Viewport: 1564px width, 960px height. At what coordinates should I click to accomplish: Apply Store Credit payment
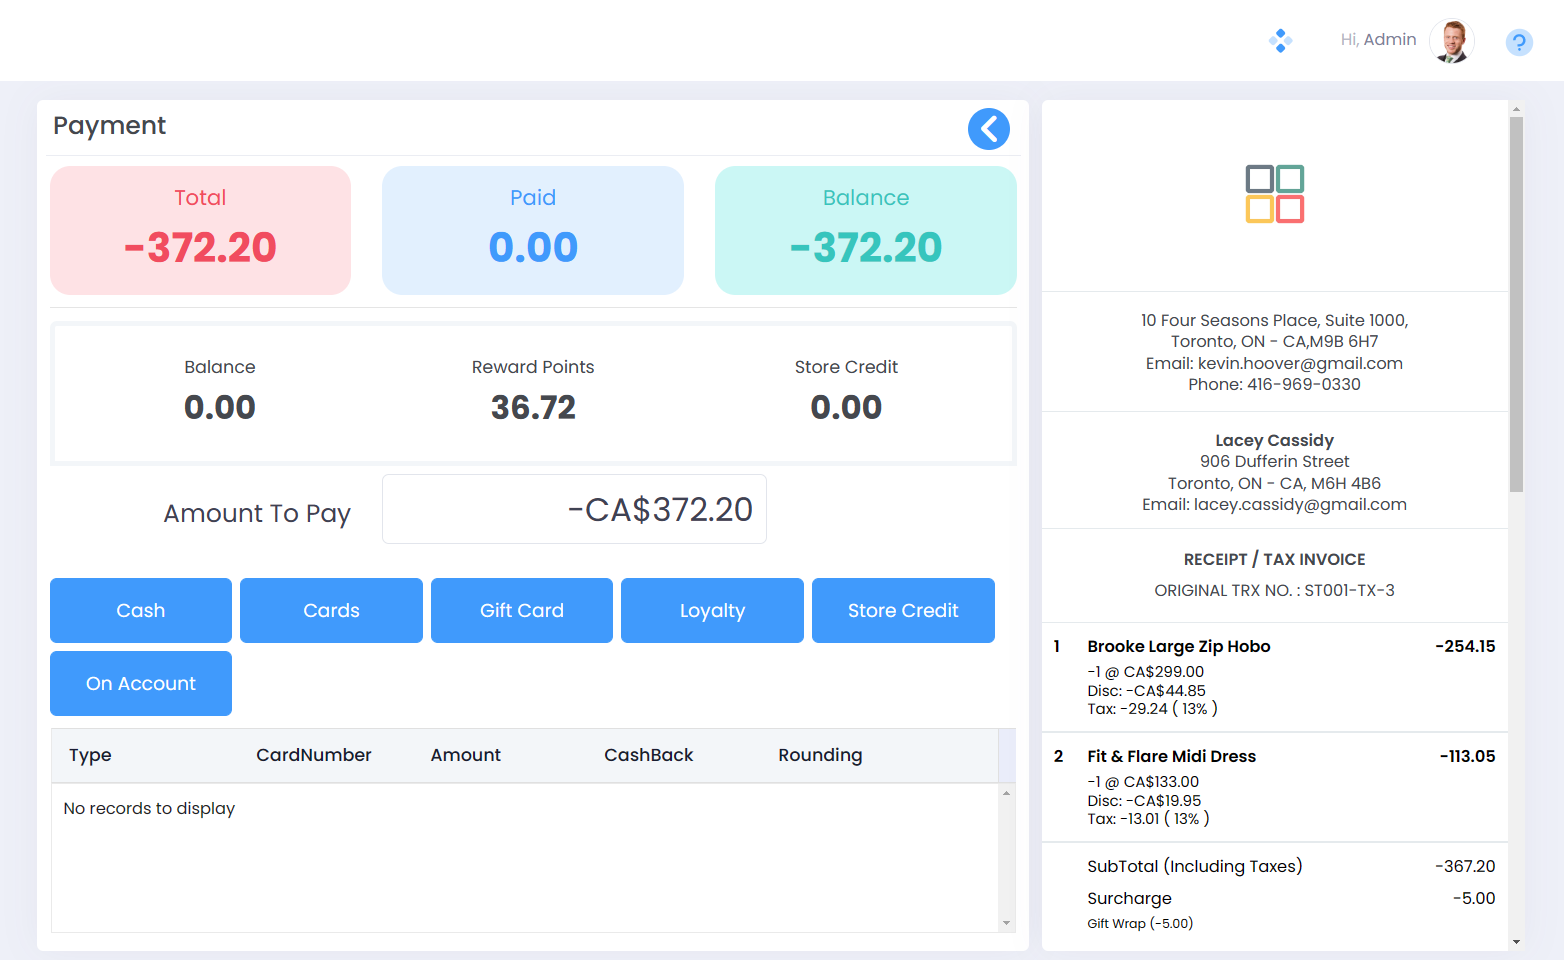pos(903,610)
